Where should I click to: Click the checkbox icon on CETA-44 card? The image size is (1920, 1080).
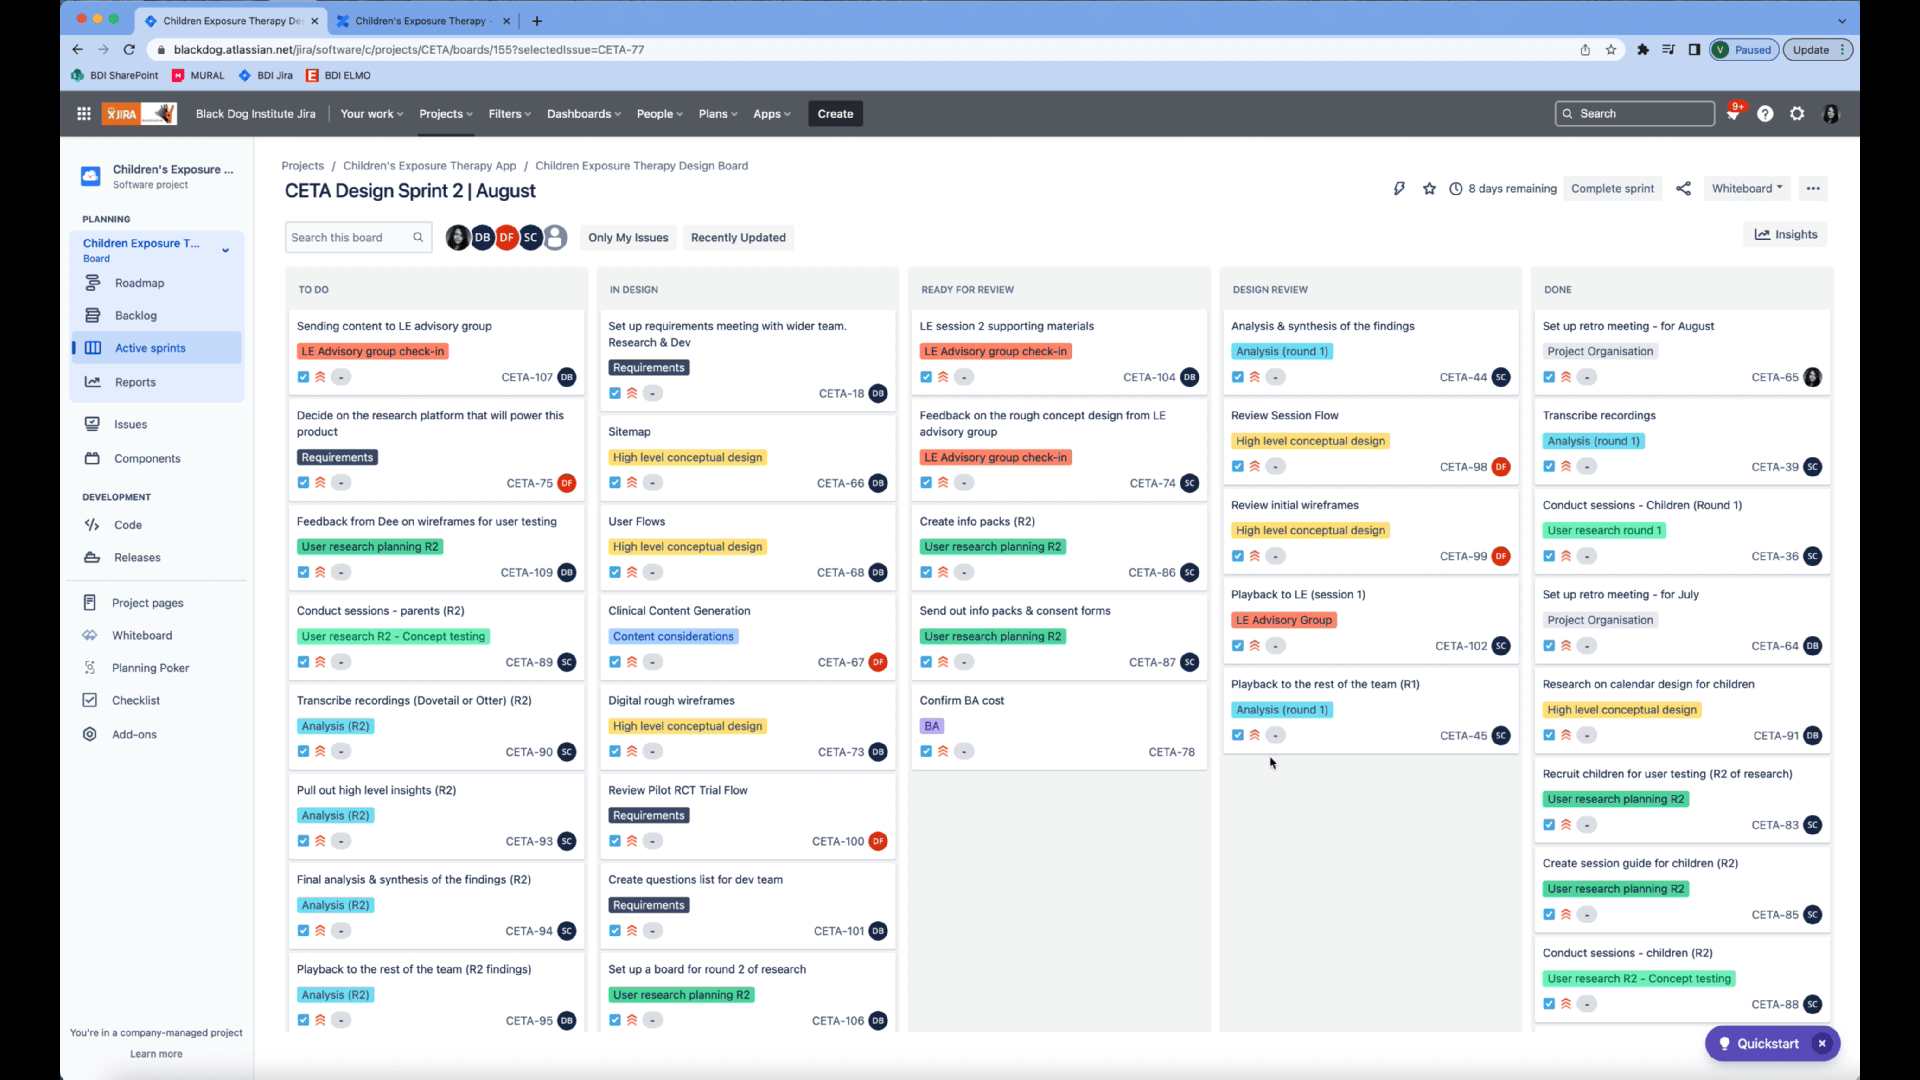1238,377
